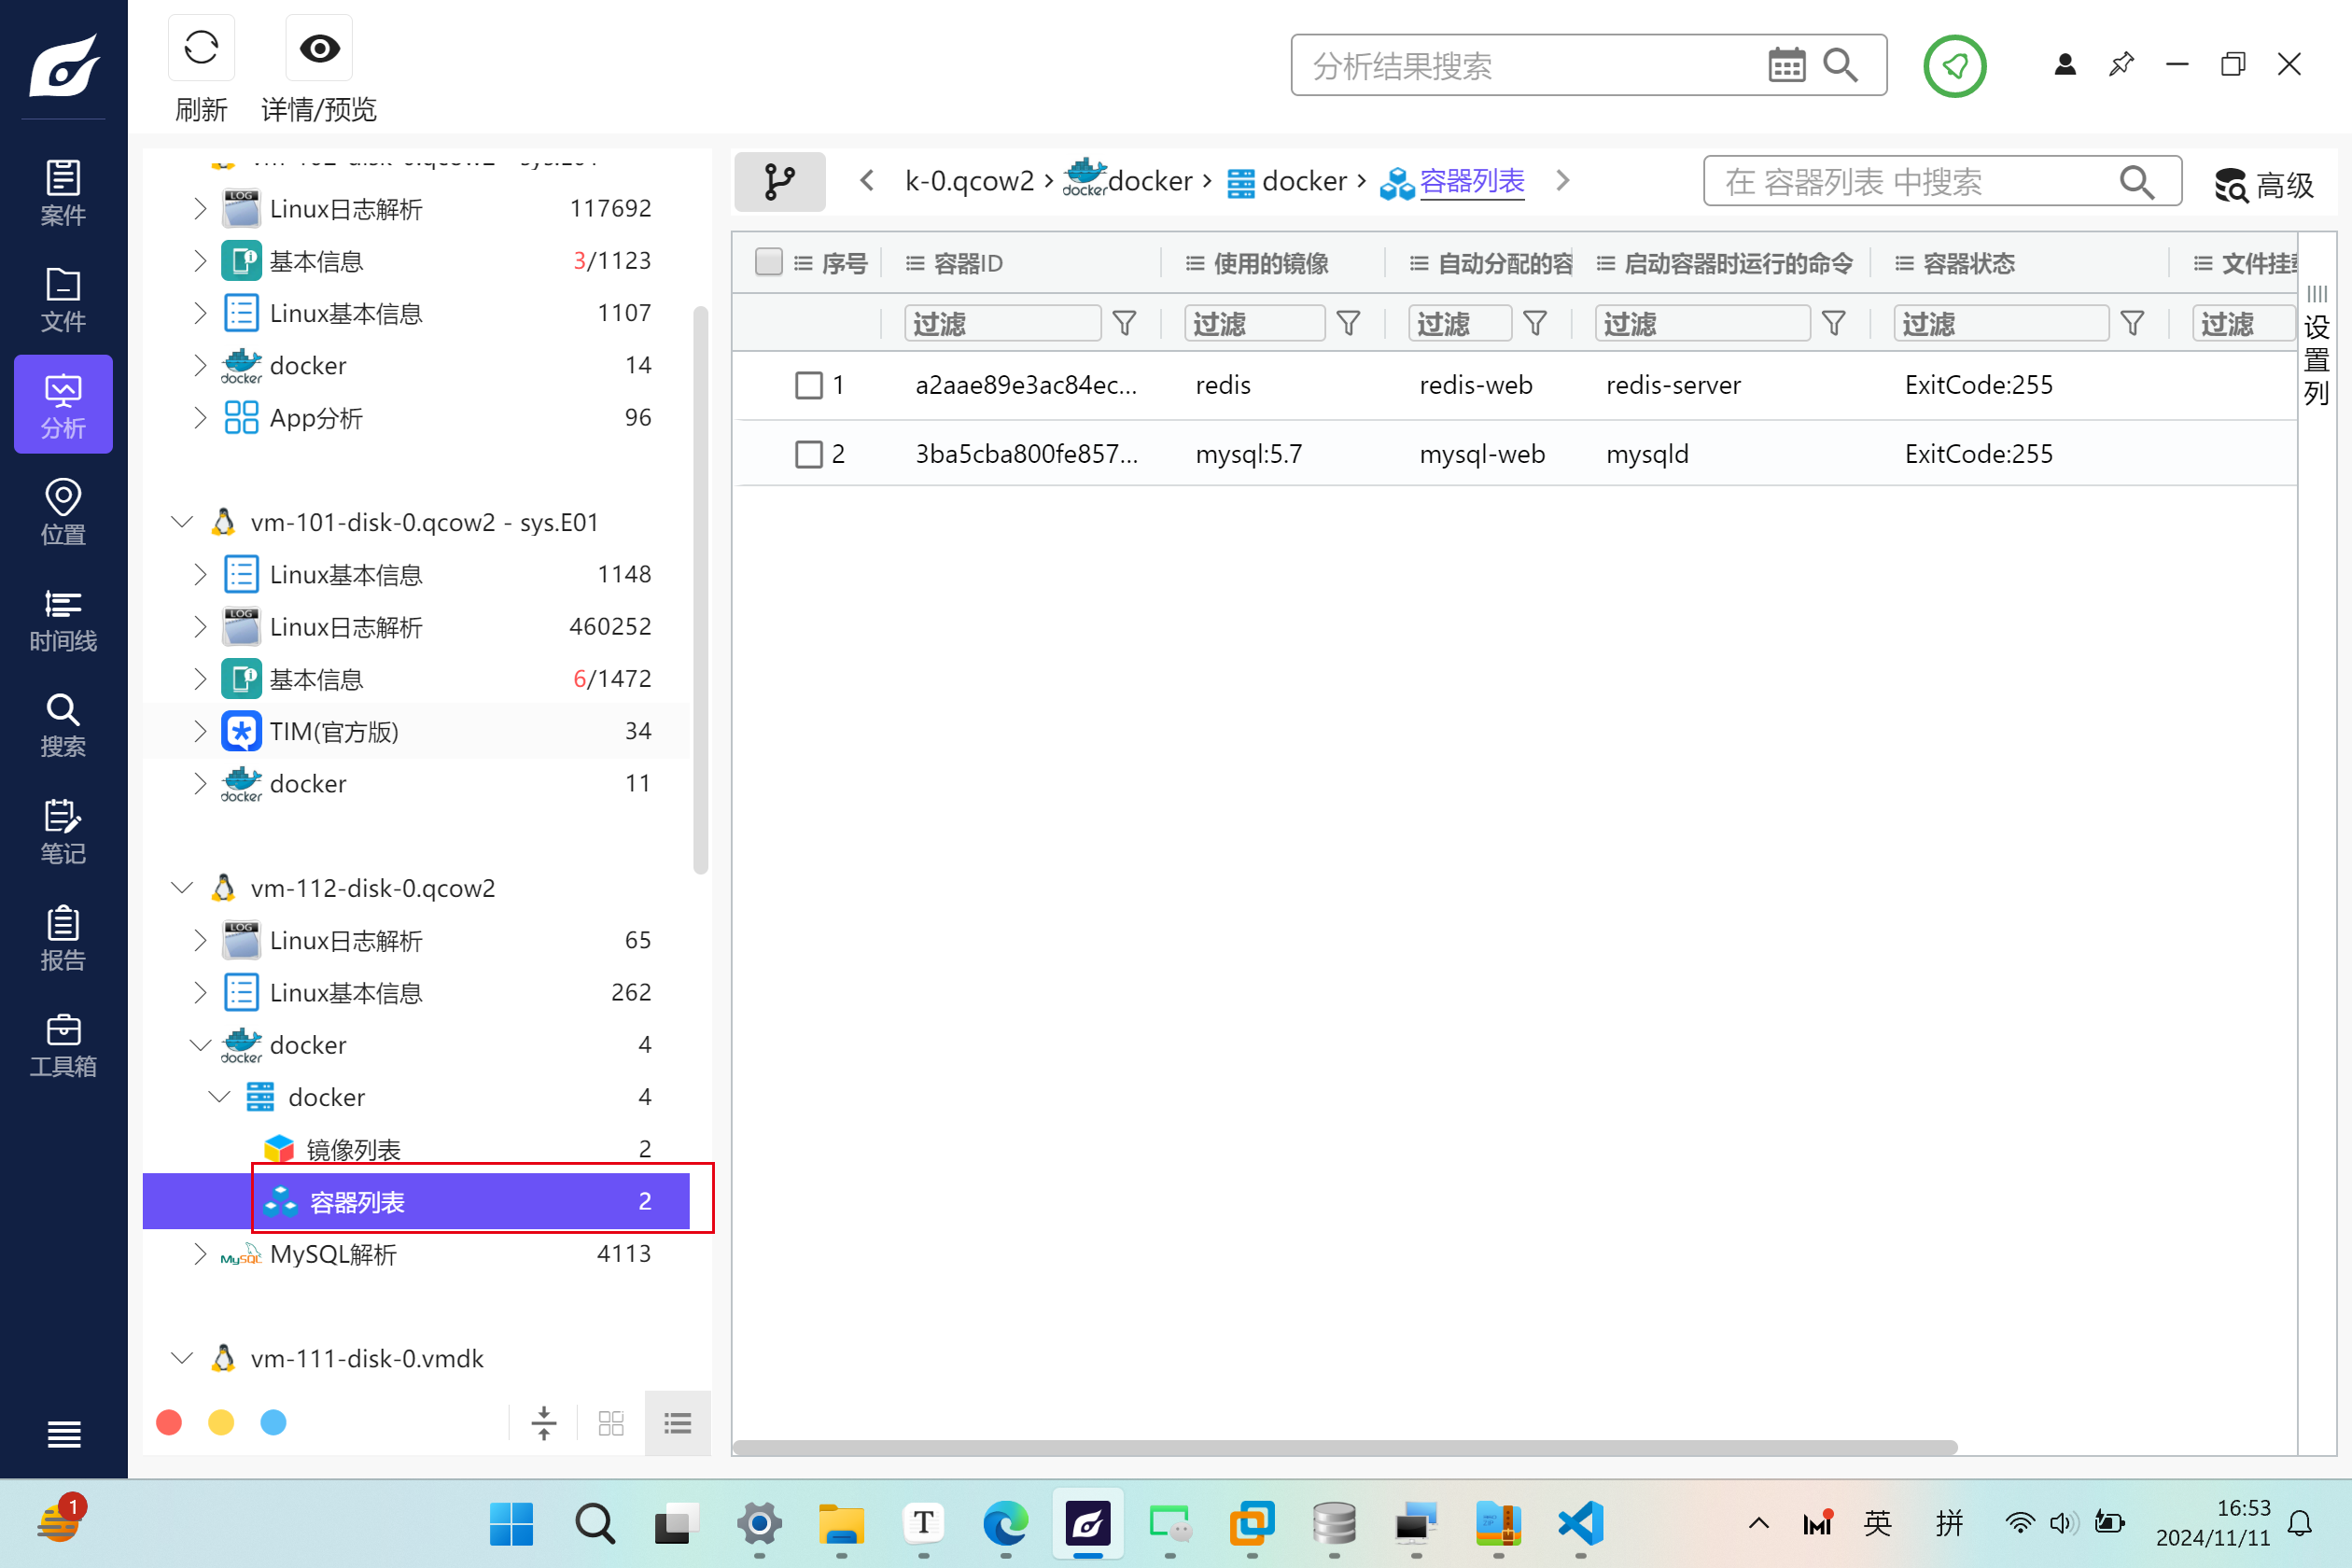Open File Explorer from taskbar

840,1523
